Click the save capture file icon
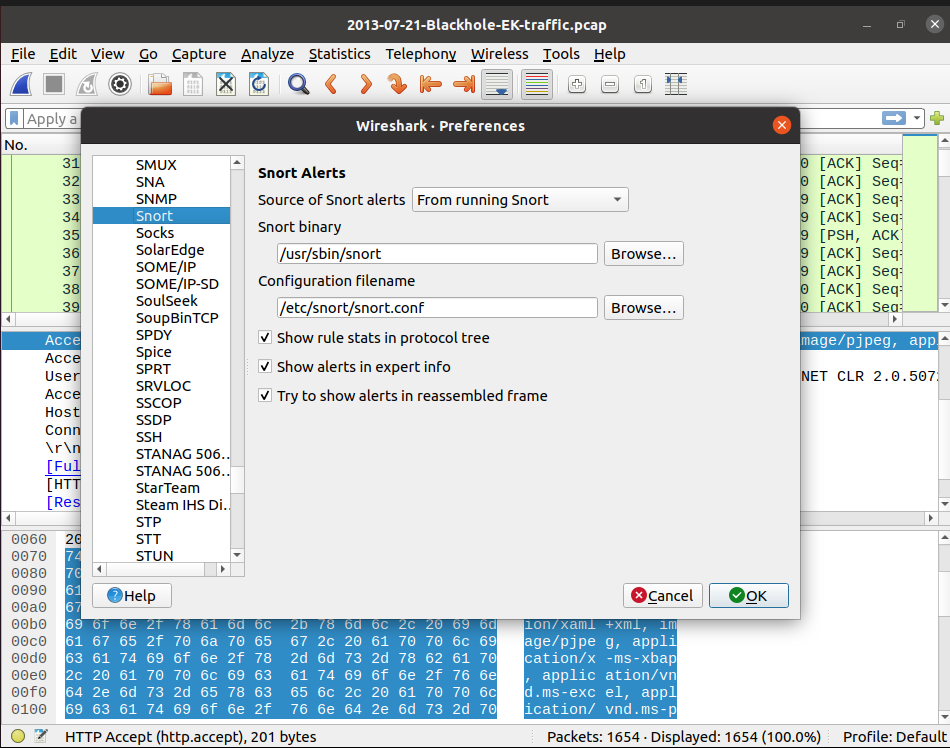Image resolution: width=950 pixels, height=748 pixels. [x=193, y=84]
